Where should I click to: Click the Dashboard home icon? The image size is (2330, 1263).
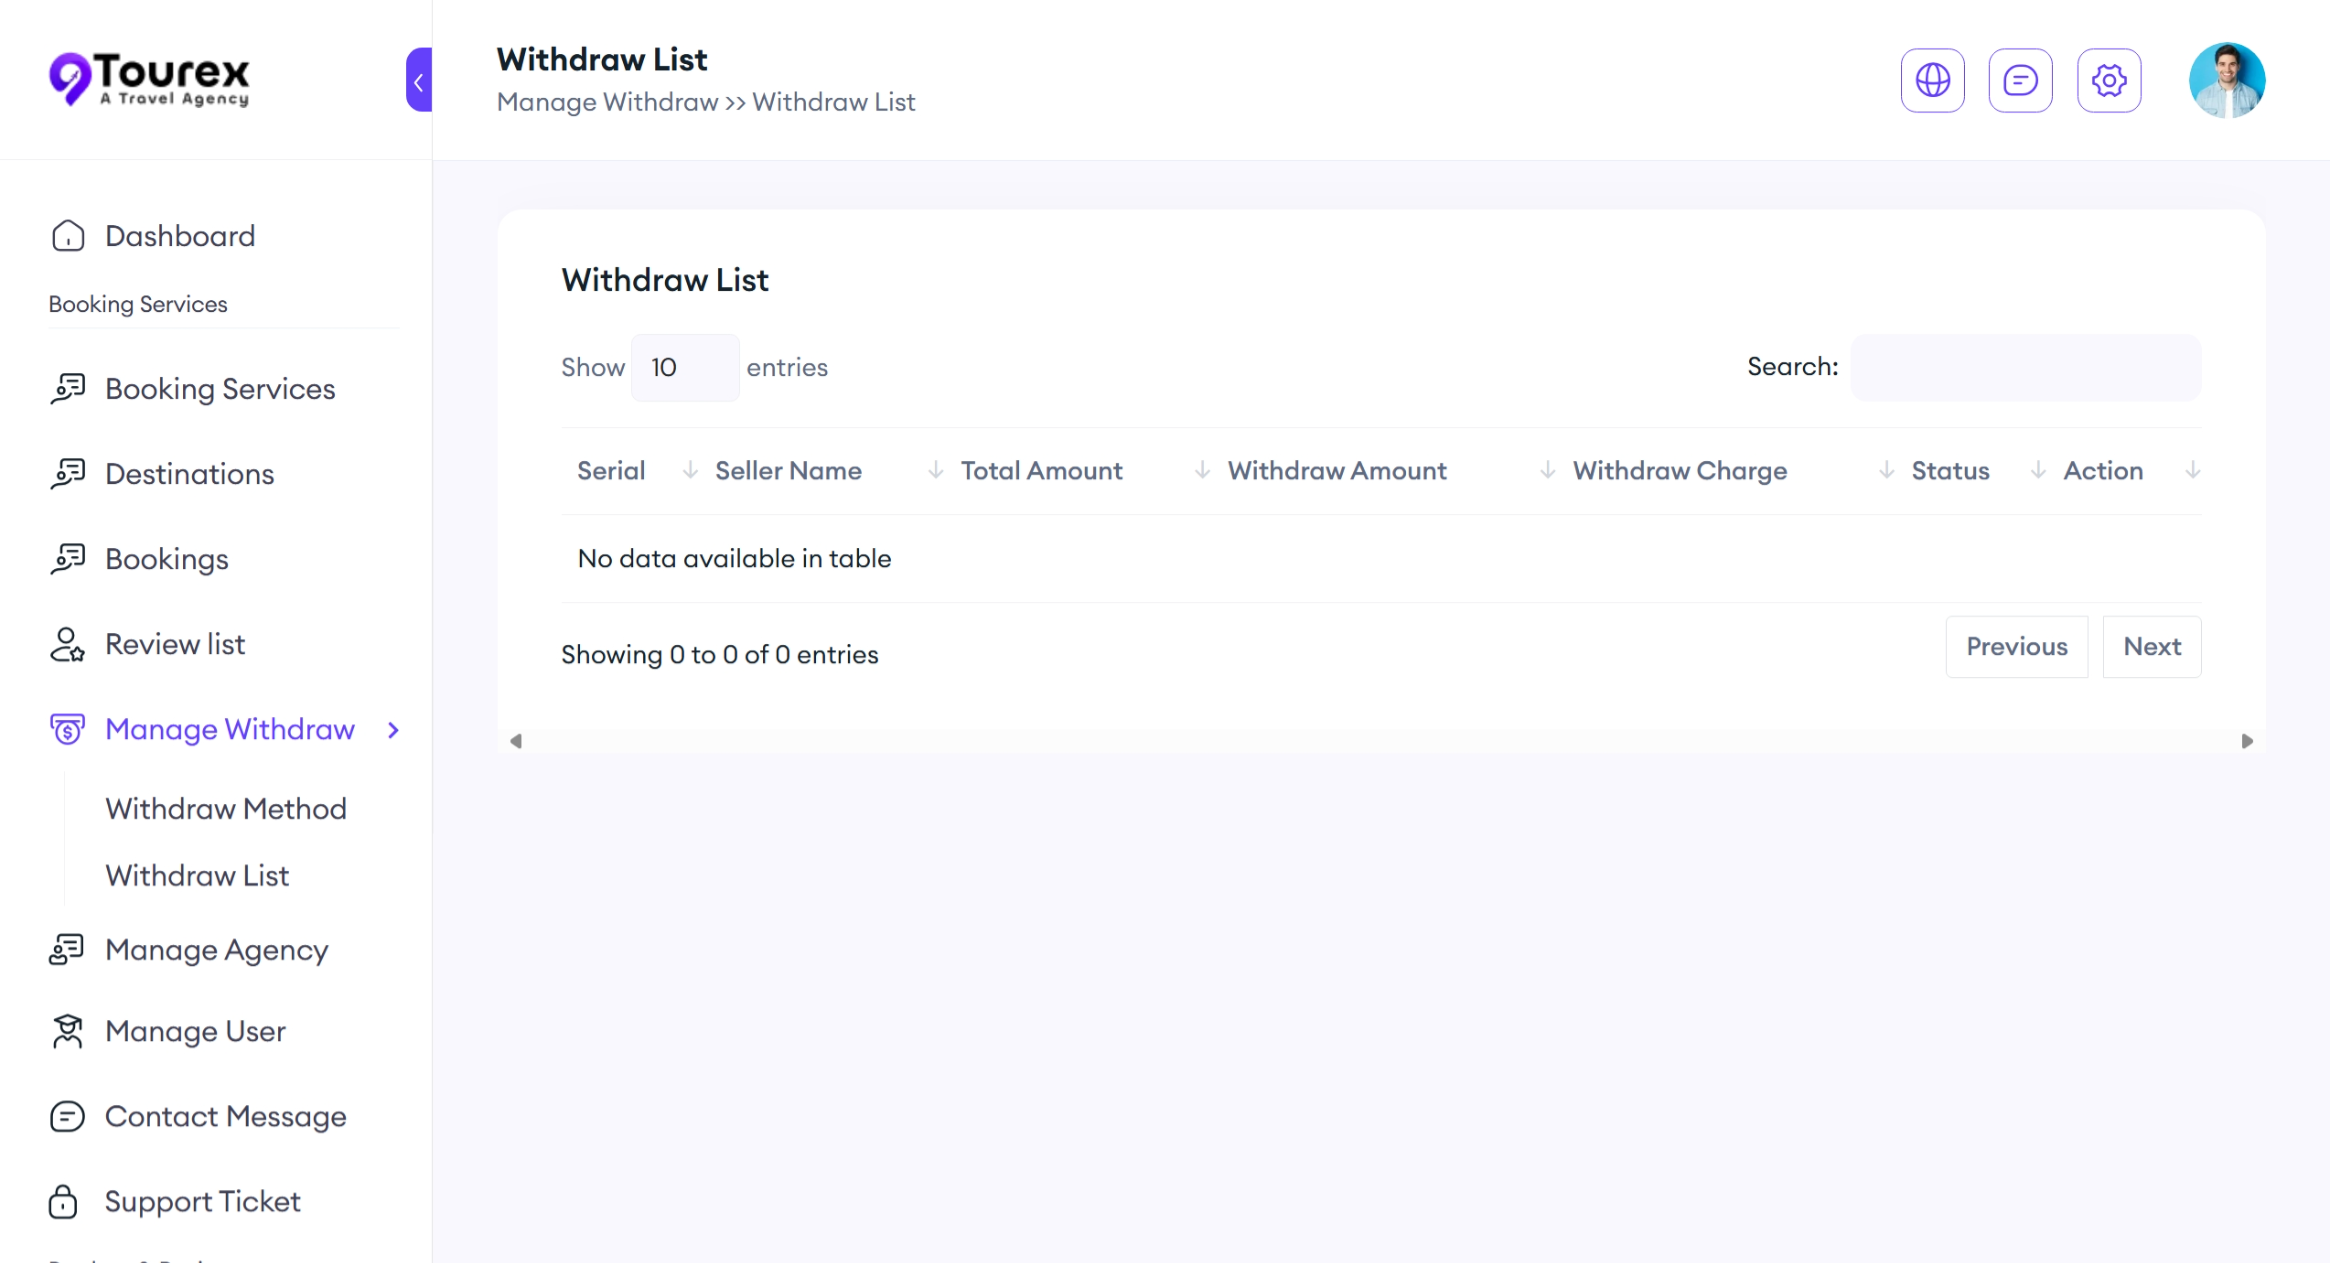pyautogui.click(x=67, y=236)
